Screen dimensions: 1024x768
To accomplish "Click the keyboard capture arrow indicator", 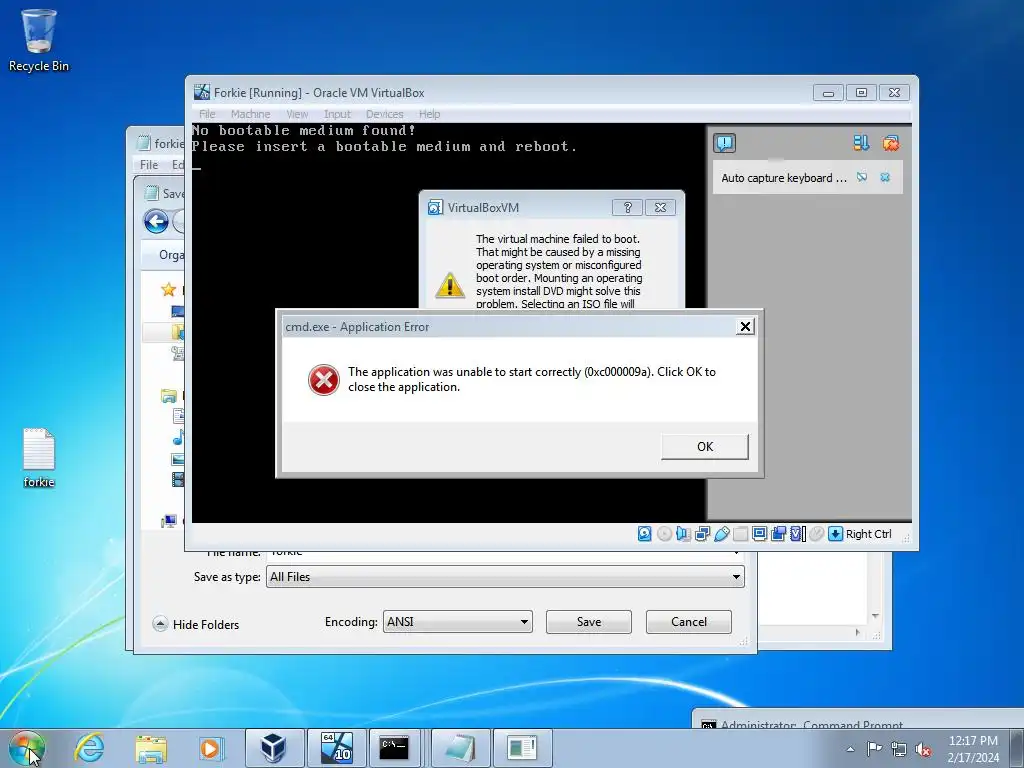I will tap(835, 534).
